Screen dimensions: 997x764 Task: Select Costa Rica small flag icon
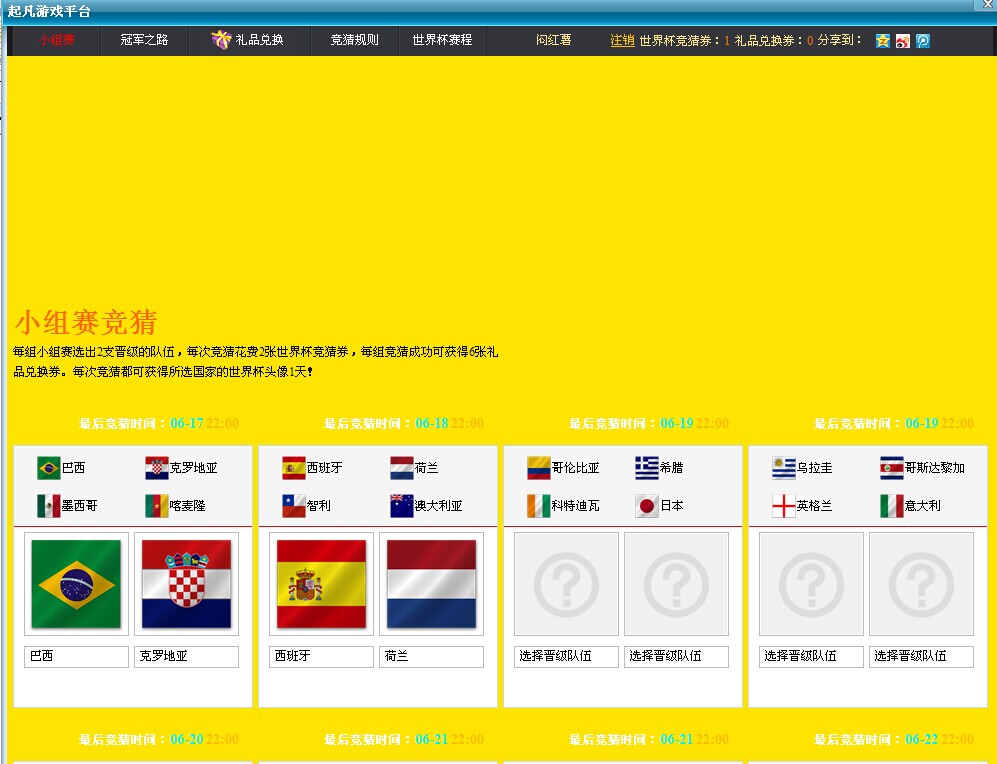pyautogui.click(x=891, y=468)
